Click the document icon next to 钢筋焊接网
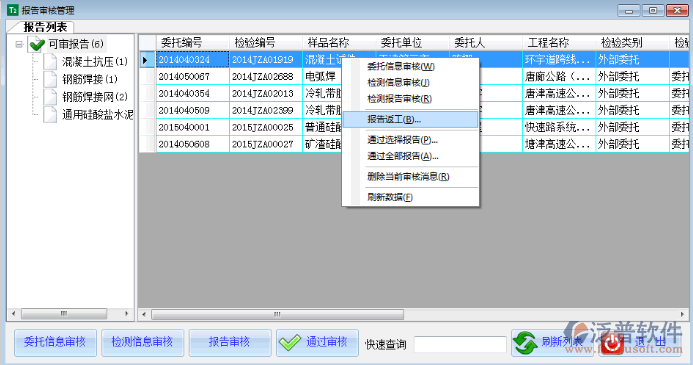 click(50, 97)
